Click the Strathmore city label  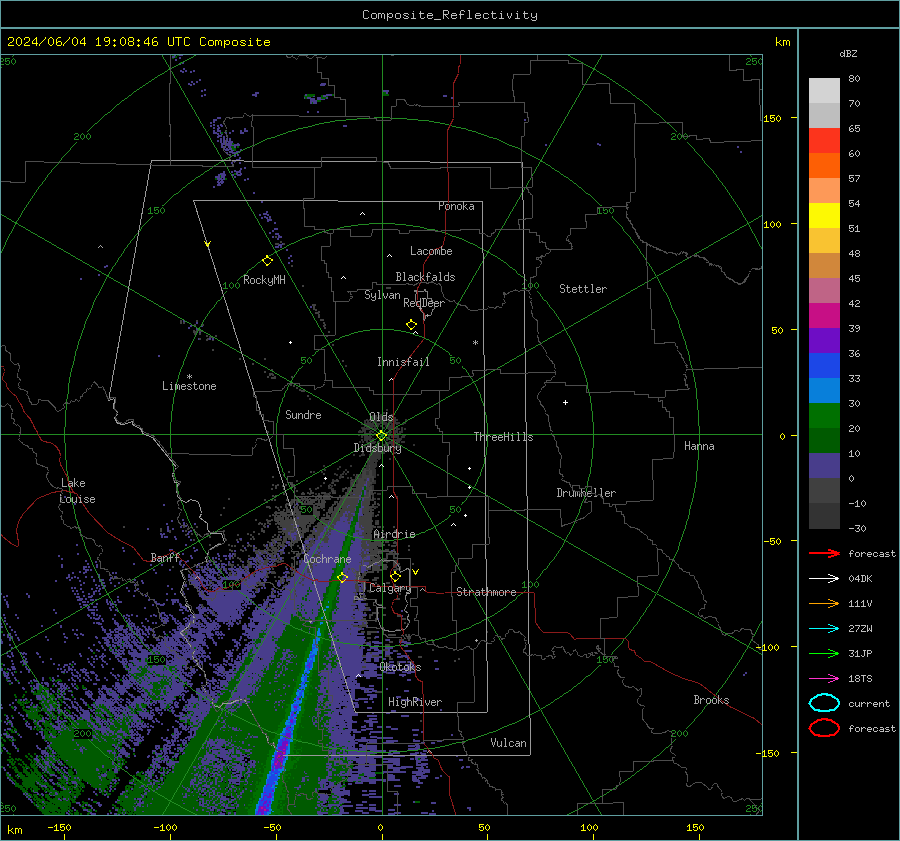pos(486,592)
